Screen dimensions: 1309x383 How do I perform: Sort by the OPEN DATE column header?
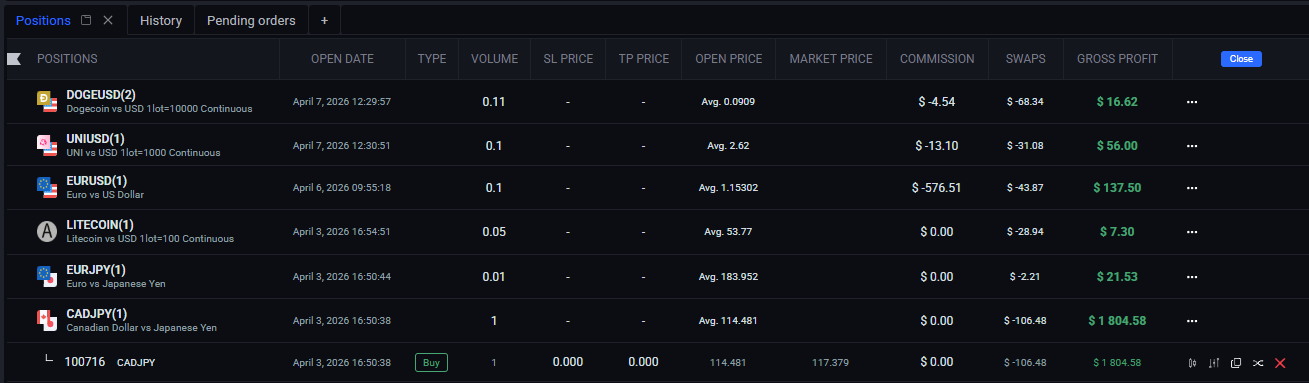coord(342,59)
